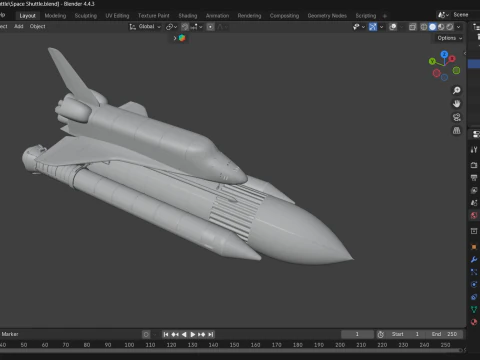Click the blue Z axis gizmo ball

coord(444,54)
